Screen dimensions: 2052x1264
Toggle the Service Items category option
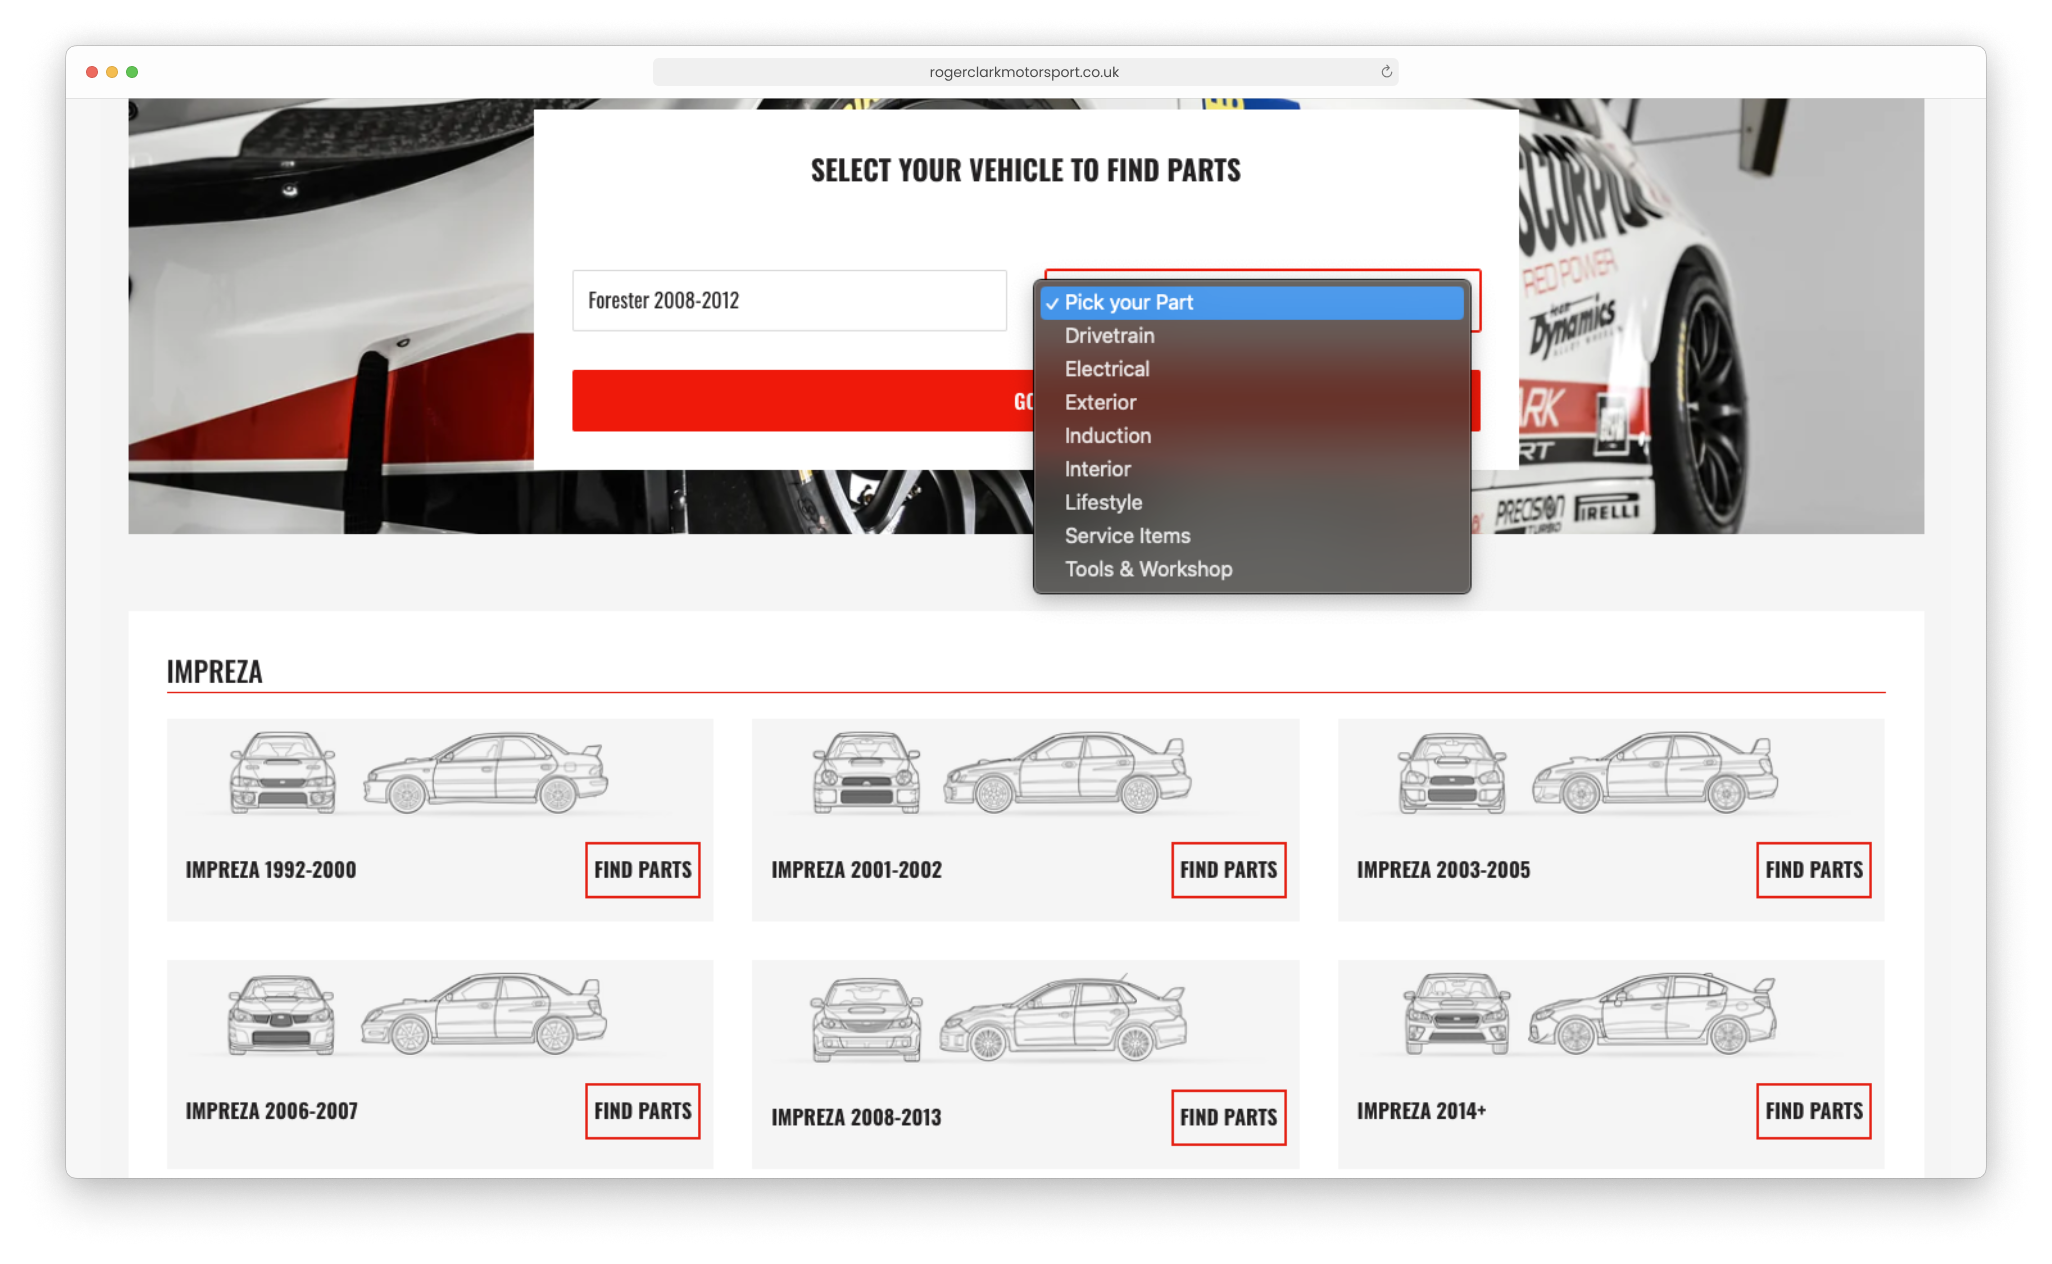tap(1129, 535)
